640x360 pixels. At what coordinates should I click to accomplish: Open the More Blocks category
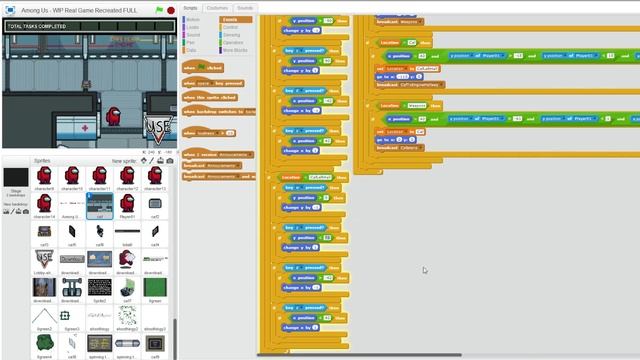[x=236, y=50]
